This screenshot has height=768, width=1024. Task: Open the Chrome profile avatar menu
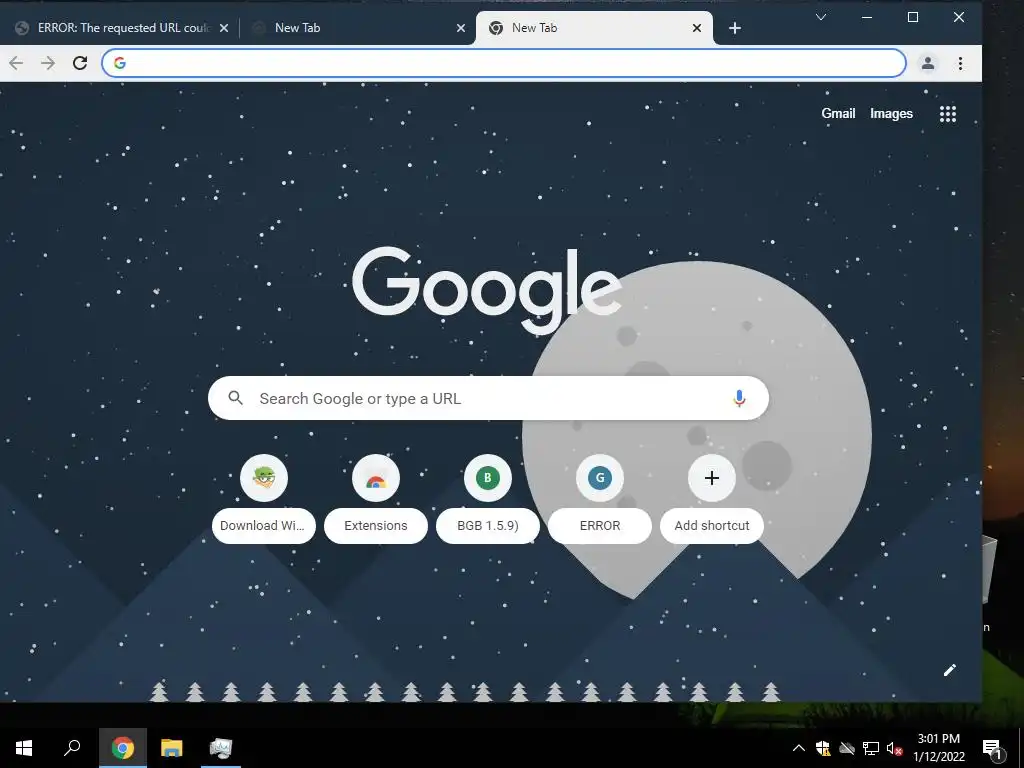[927, 63]
